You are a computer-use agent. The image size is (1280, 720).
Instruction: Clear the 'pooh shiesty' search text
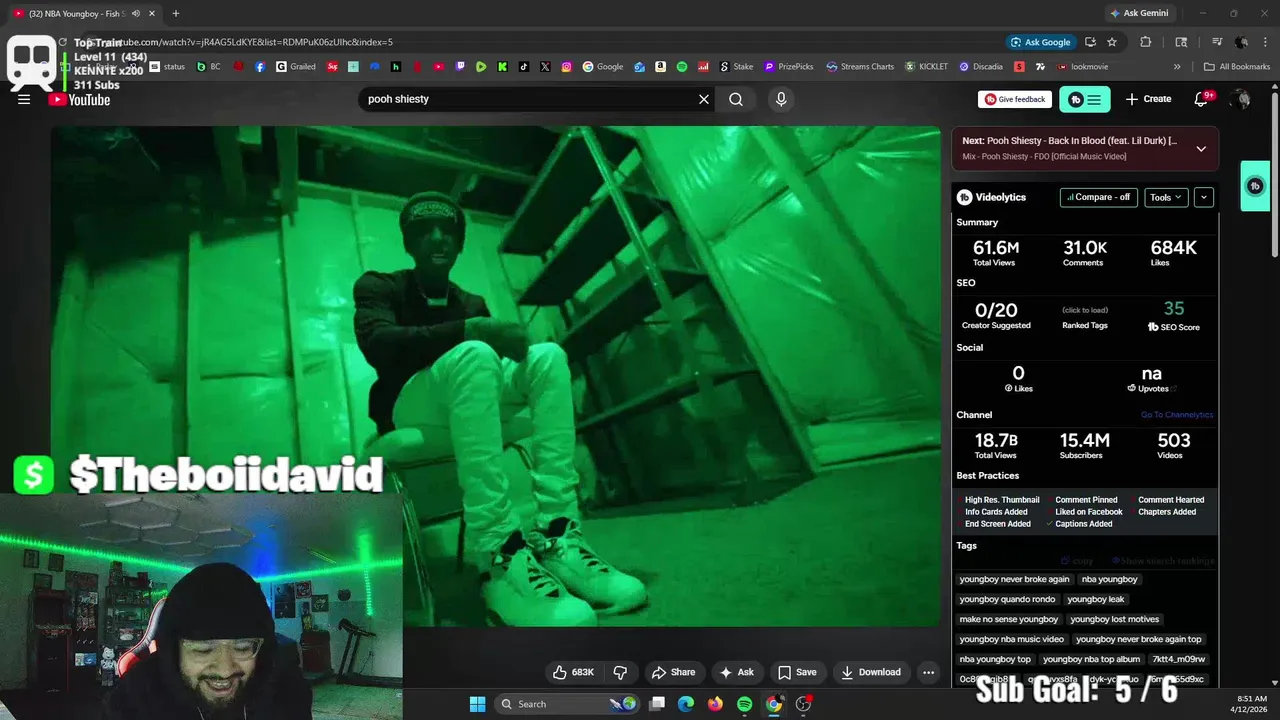tap(704, 99)
